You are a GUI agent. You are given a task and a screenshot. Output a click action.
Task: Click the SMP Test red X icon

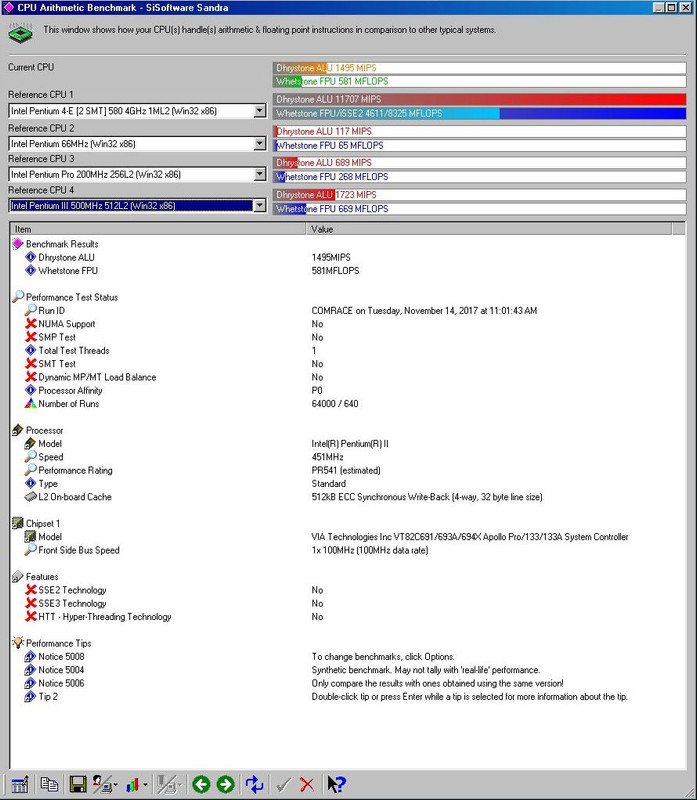(31, 337)
